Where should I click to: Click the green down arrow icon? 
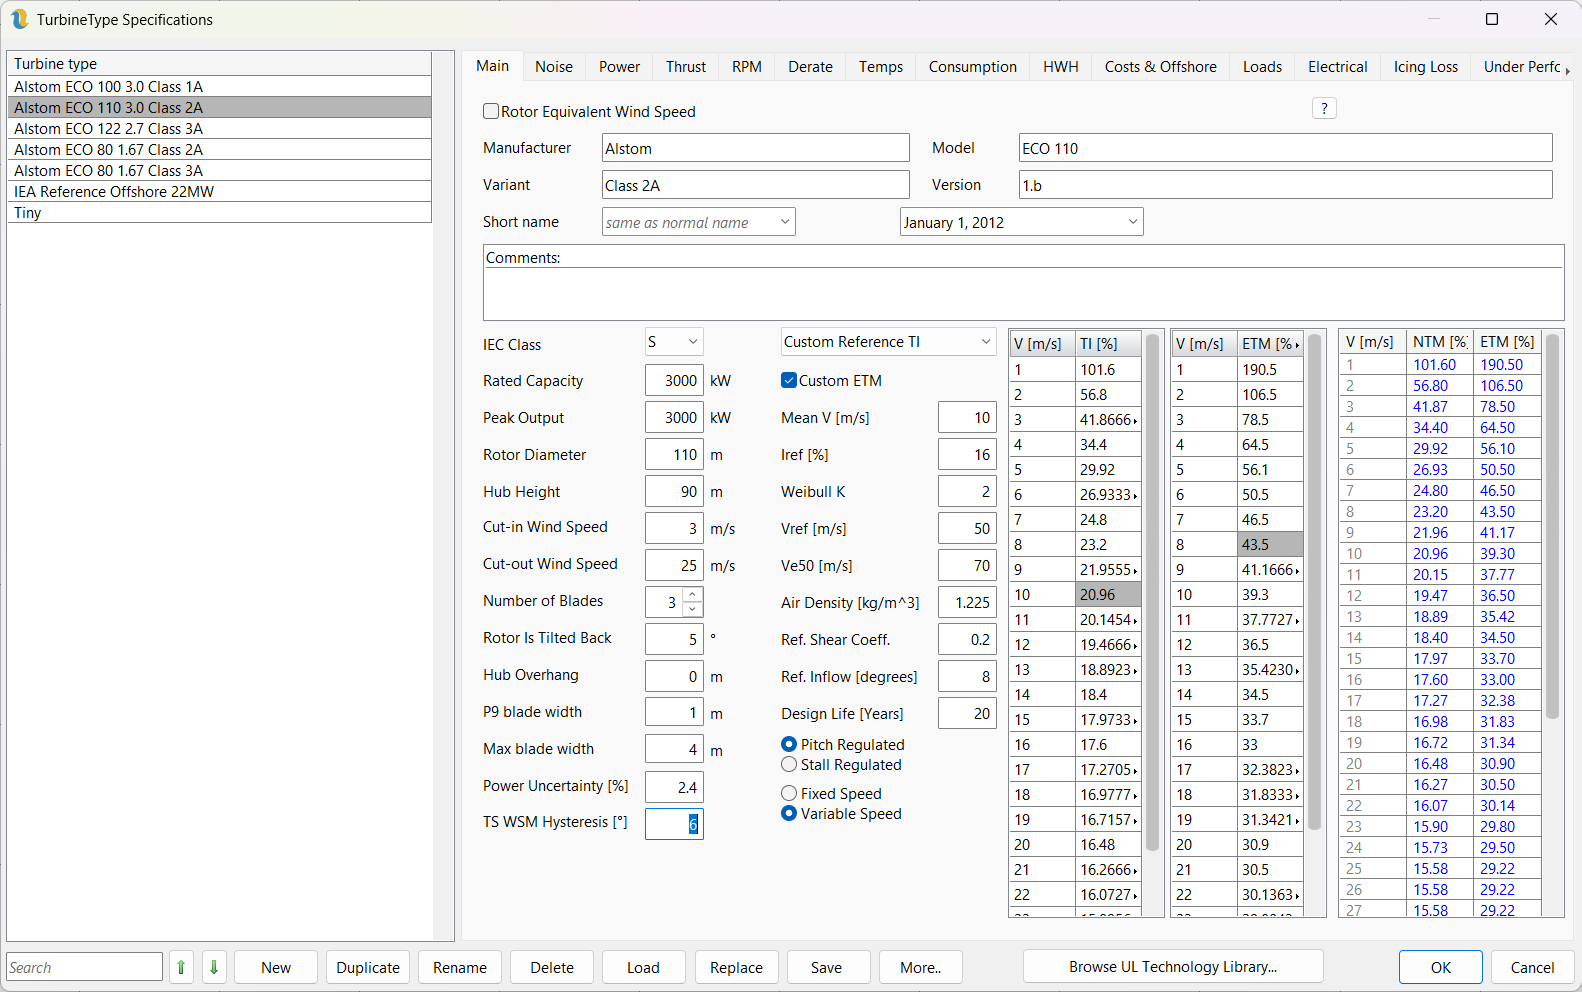pos(214,967)
